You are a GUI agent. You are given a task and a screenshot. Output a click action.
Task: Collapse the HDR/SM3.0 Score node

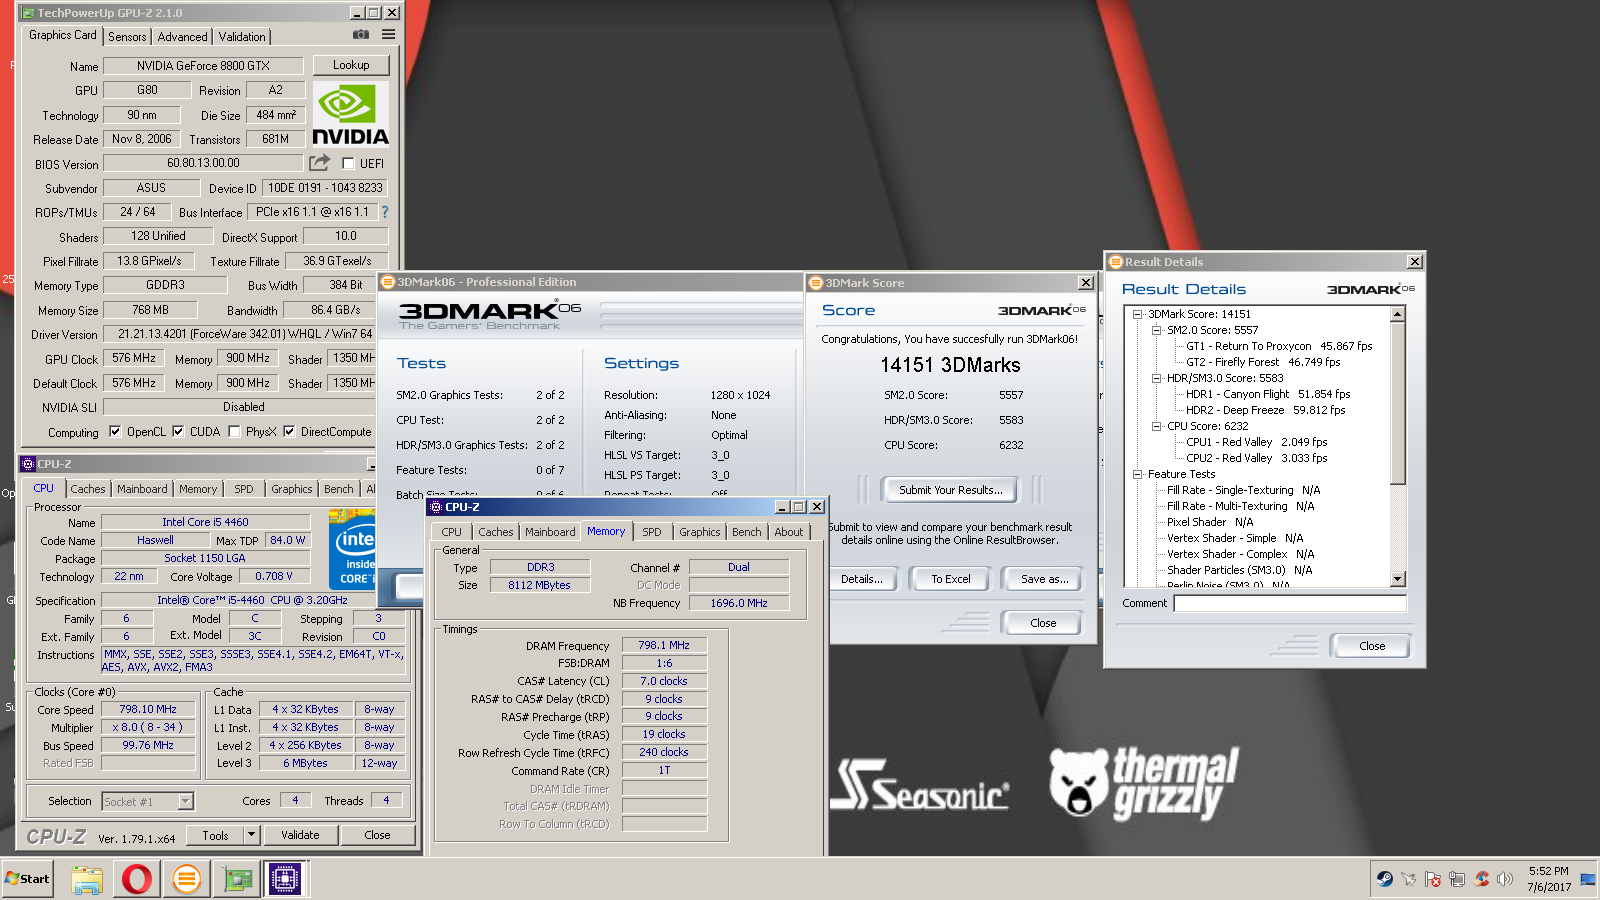click(x=1156, y=378)
